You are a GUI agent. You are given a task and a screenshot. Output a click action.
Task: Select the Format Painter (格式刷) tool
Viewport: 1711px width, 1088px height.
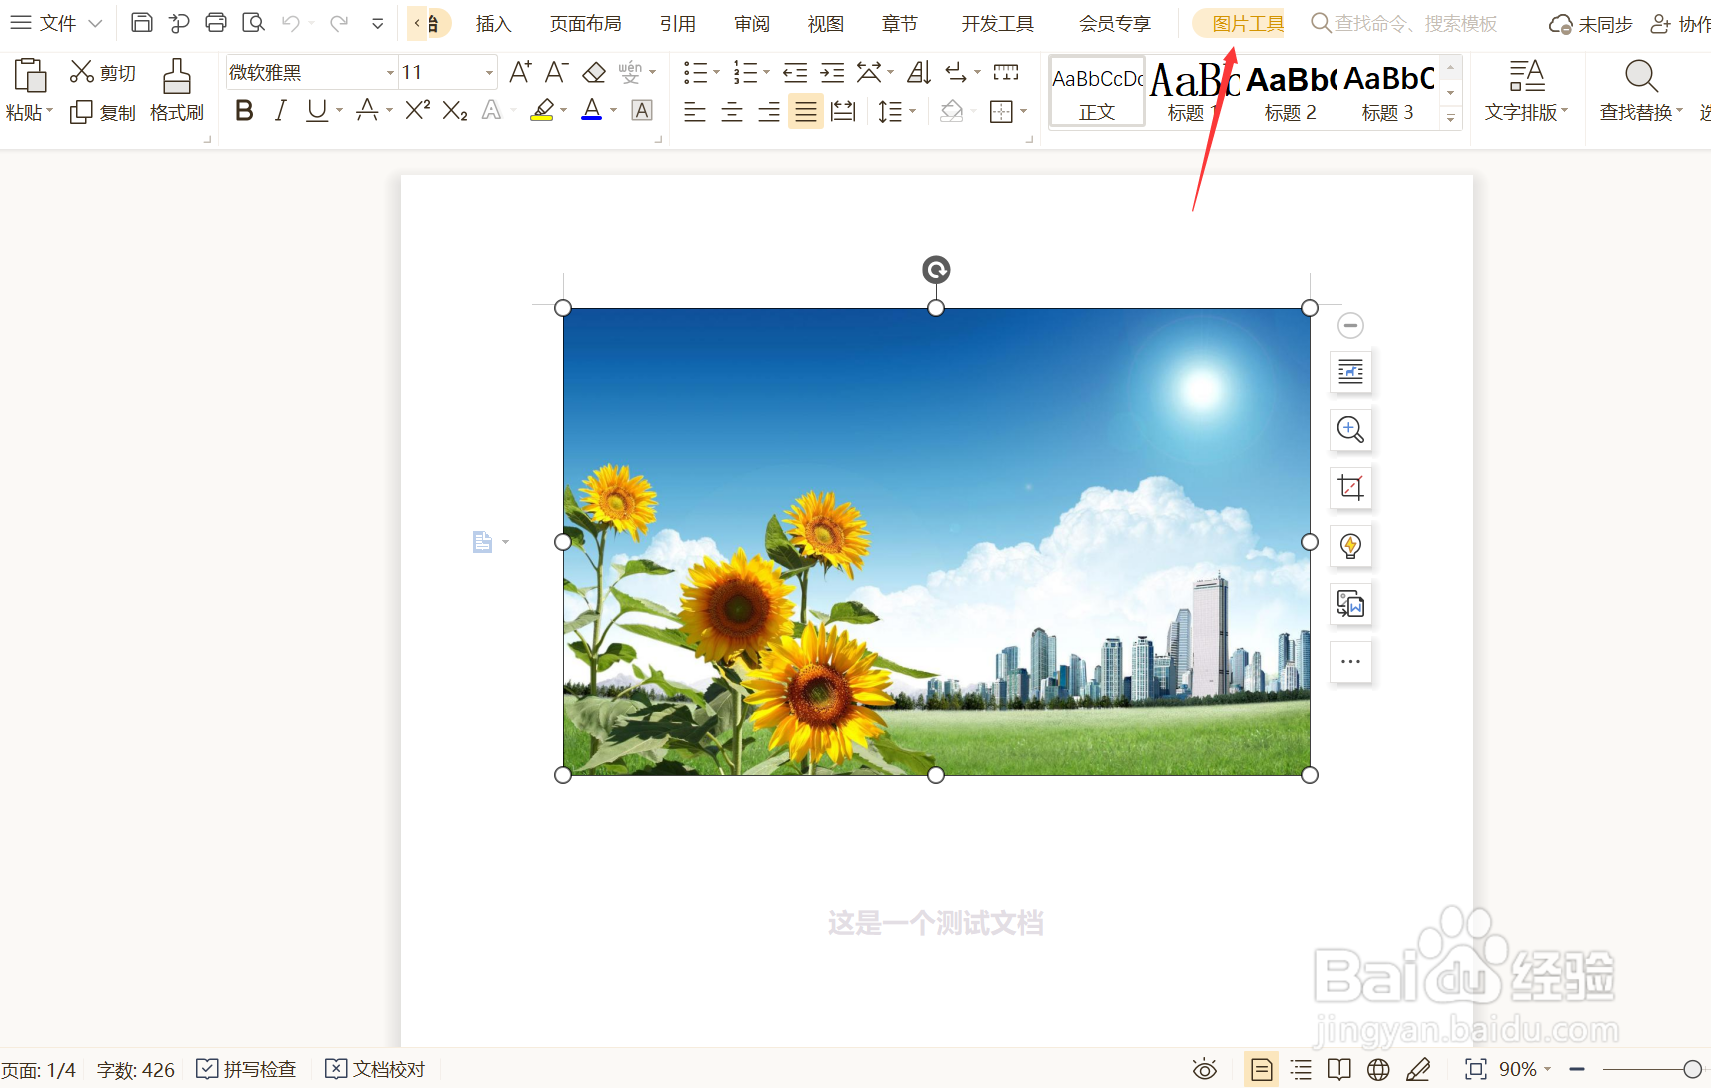click(x=177, y=90)
